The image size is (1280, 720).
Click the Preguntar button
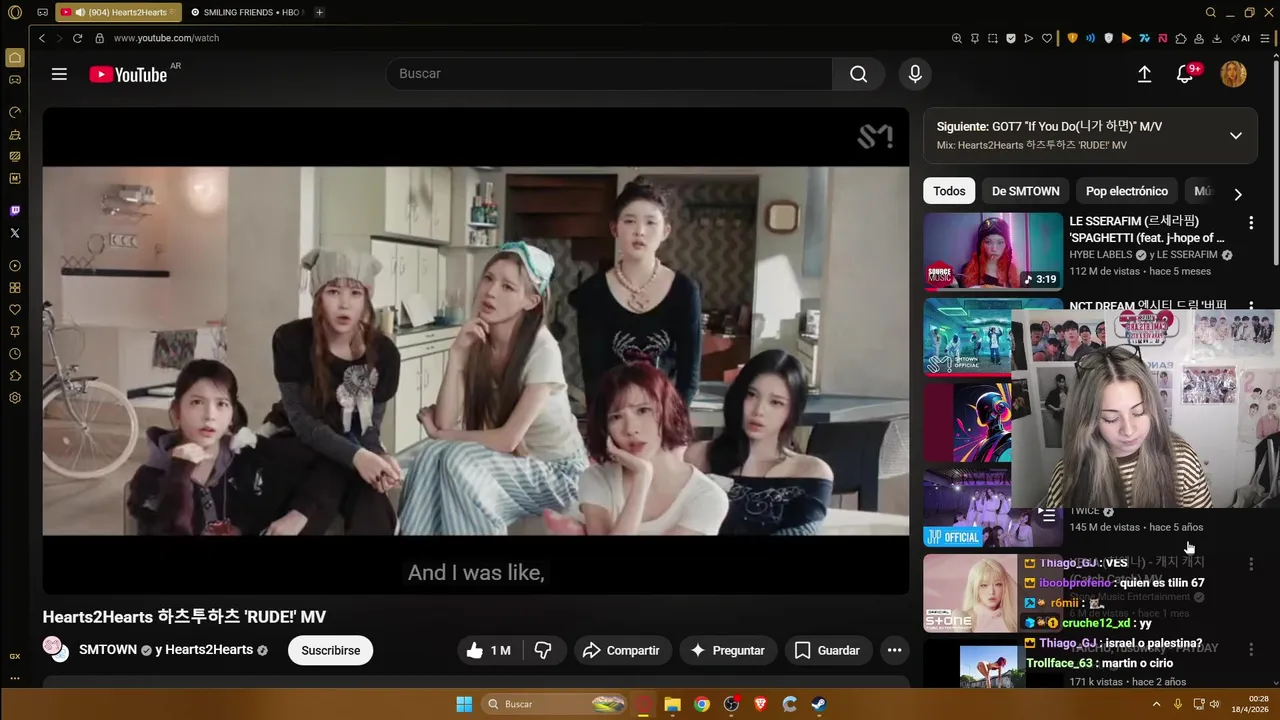728,650
